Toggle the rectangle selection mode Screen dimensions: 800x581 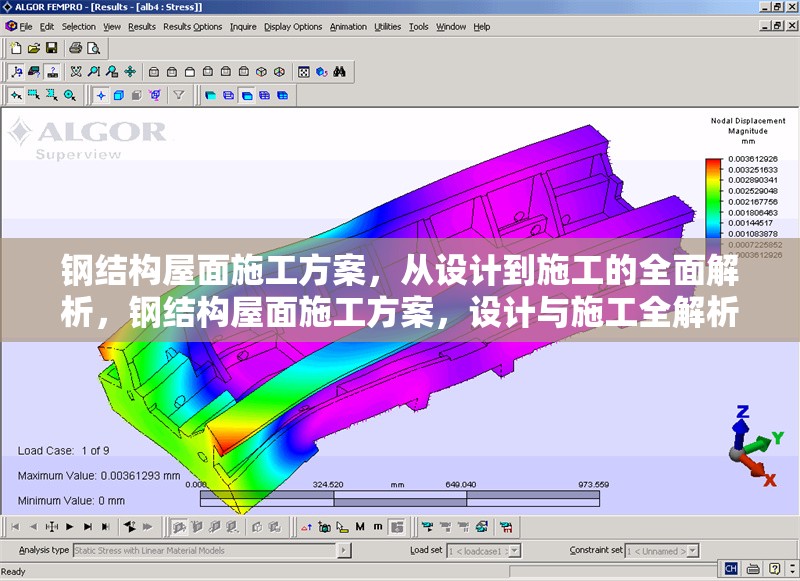point(33,95)
